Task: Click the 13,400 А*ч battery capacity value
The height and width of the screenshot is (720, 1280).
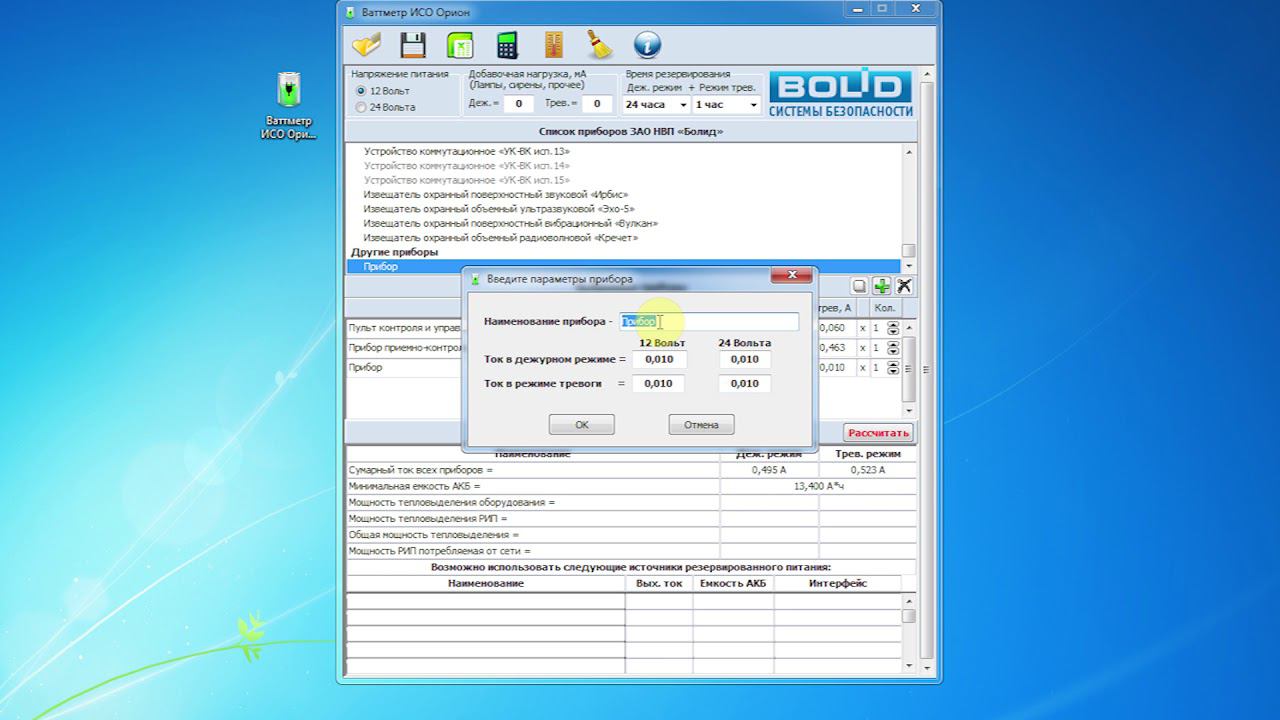Action: click(x=819, y=486)
